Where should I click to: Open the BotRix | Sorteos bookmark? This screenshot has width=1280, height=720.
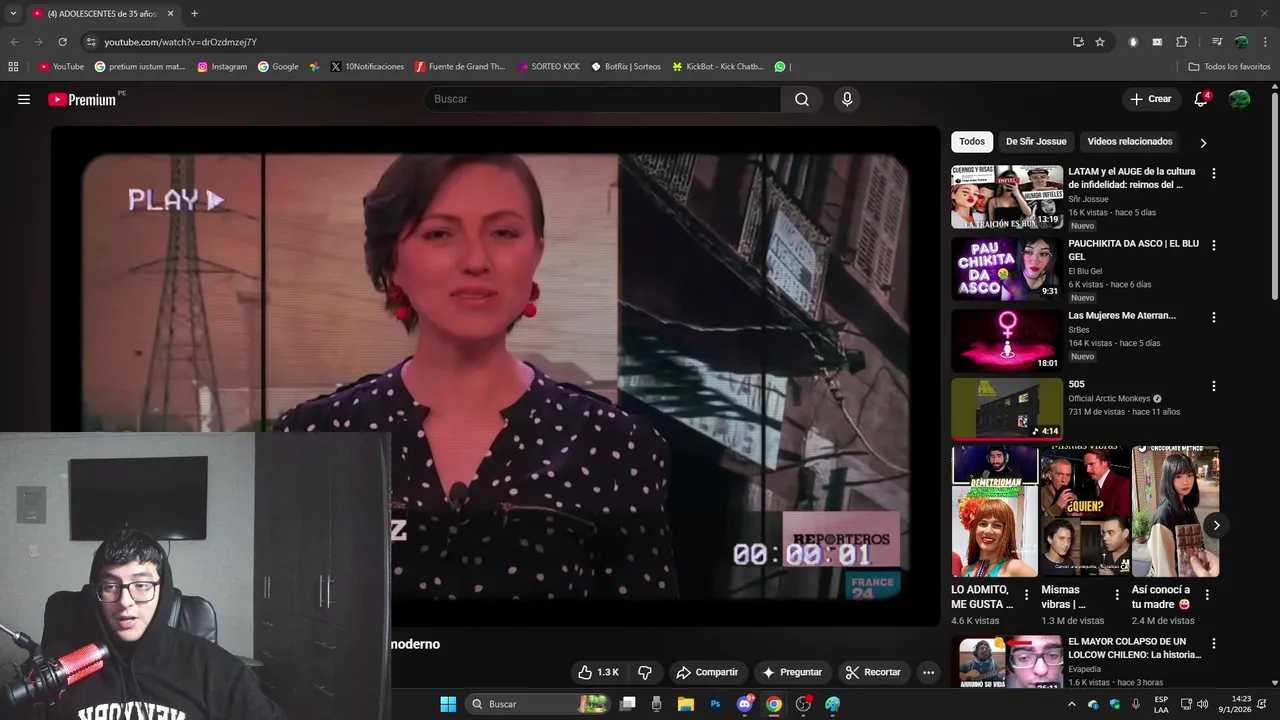(x=626, y=67)
